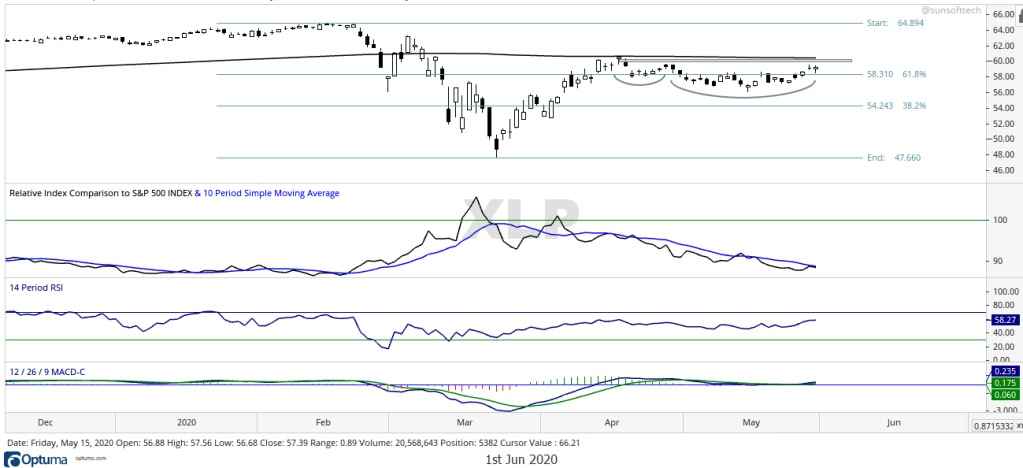Click the RSI value tag 58.27
The height and width of the screenshot is (468, 1023).
[x=1003, y=319]
